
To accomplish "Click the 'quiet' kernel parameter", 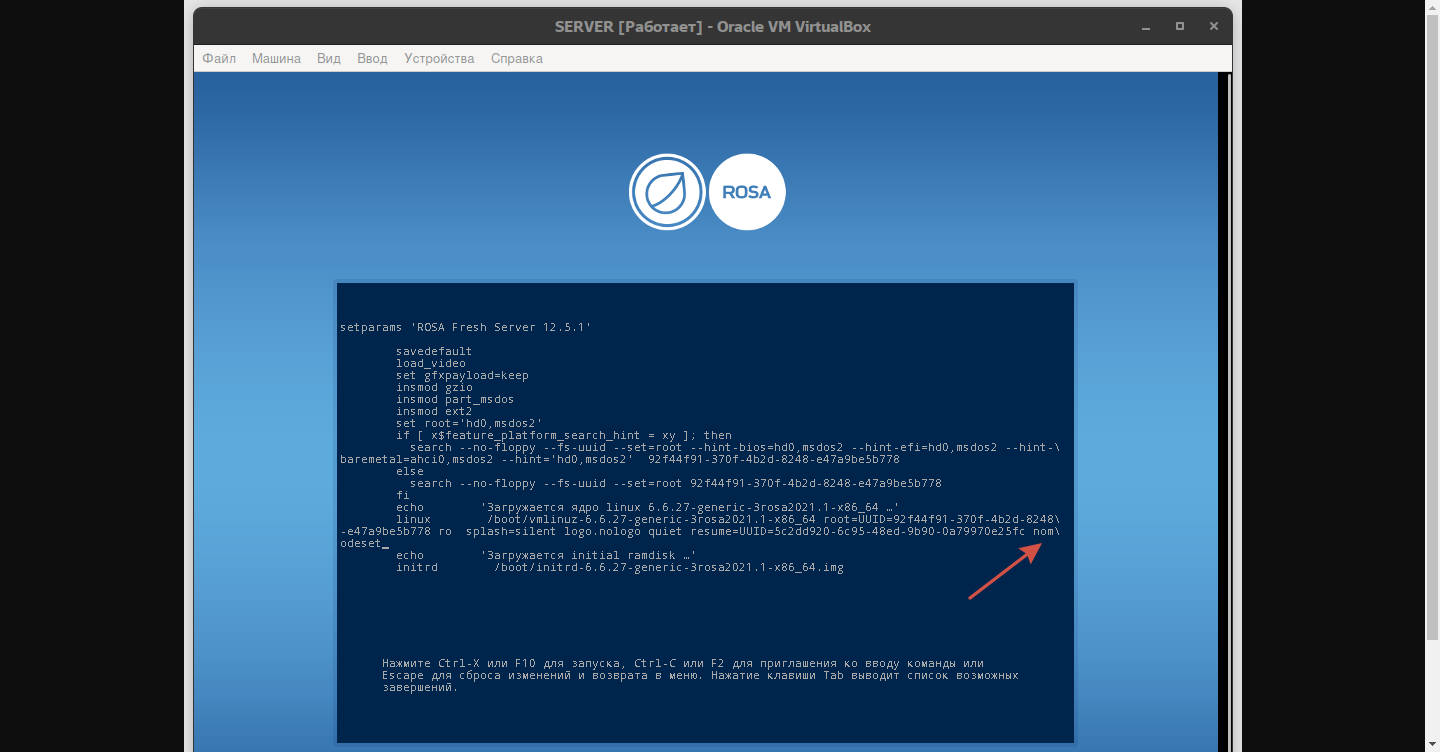I will click(666, 531).
